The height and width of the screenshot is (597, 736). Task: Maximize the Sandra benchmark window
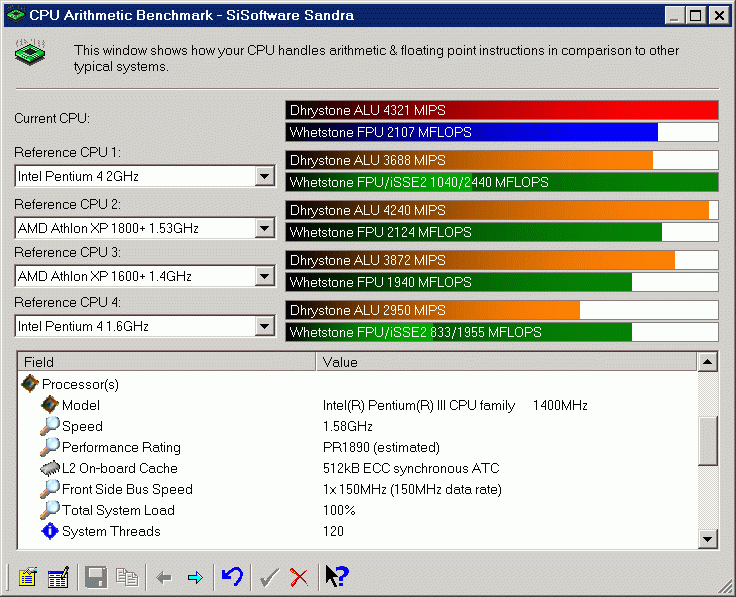tap(696, 15)
